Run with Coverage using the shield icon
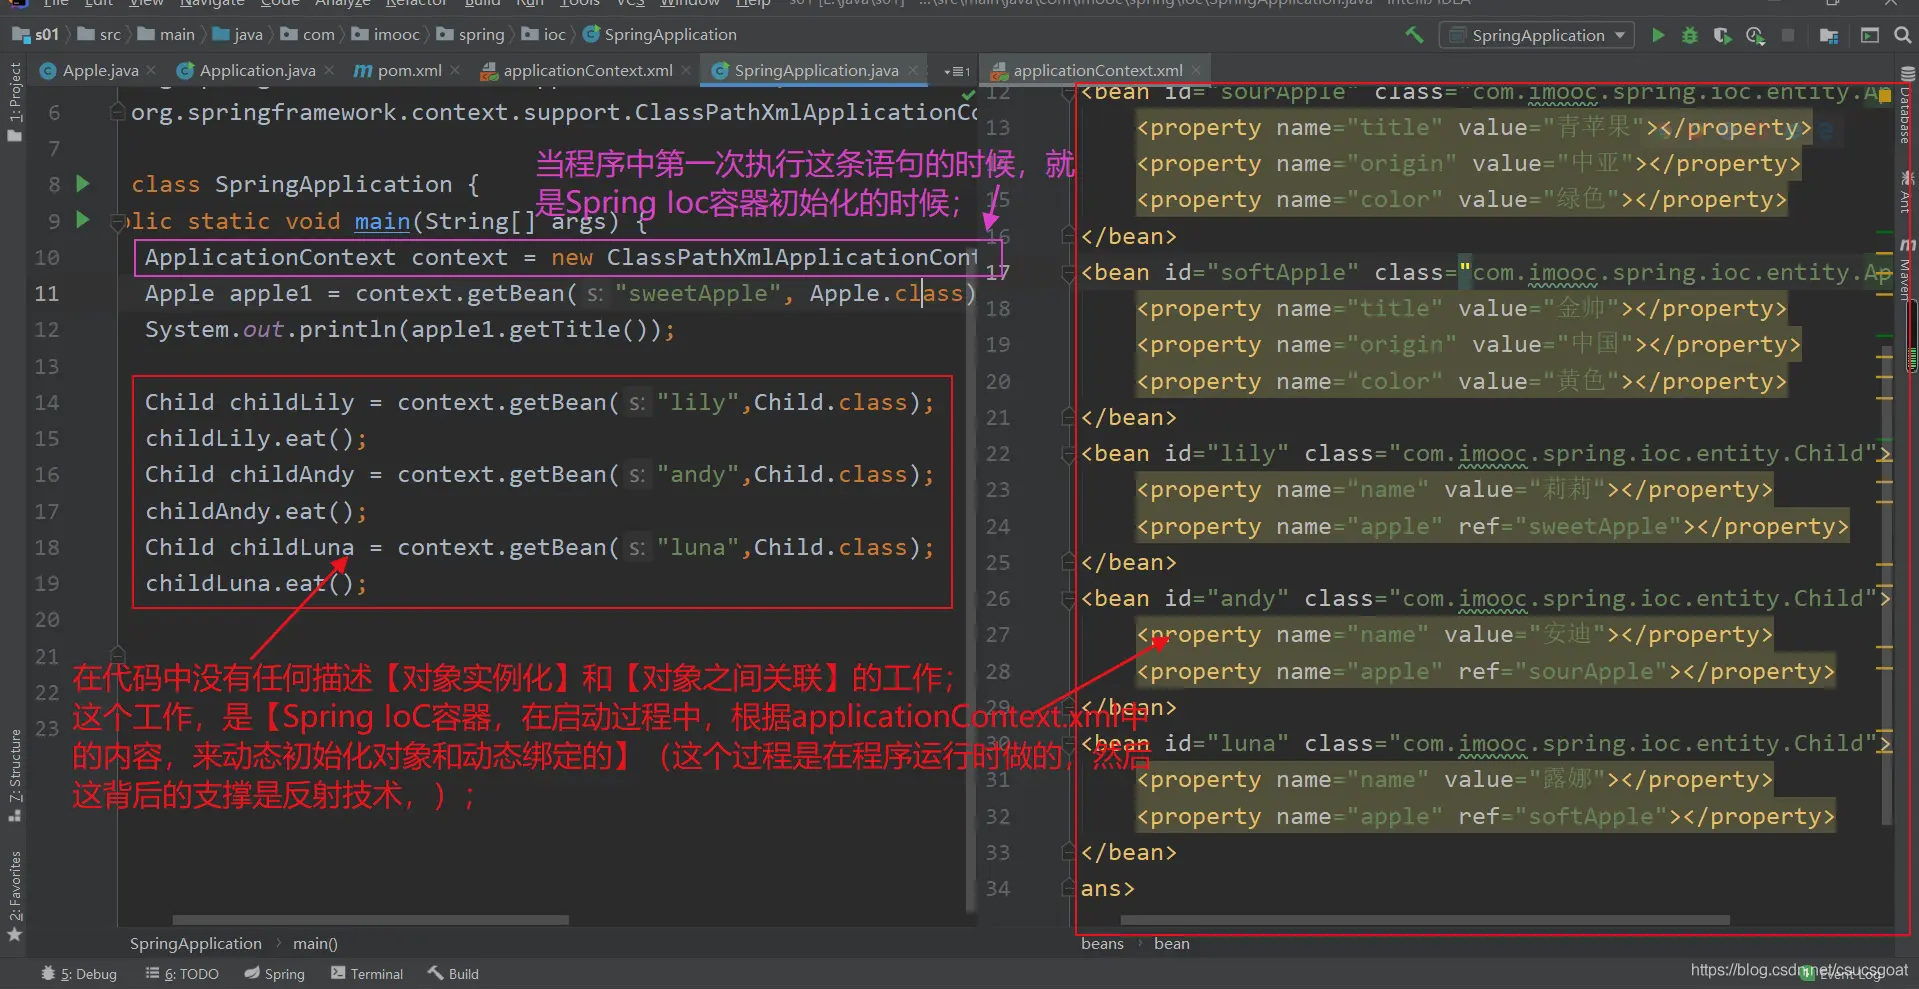This screenshot has height=989, width=1919. 1722,35
